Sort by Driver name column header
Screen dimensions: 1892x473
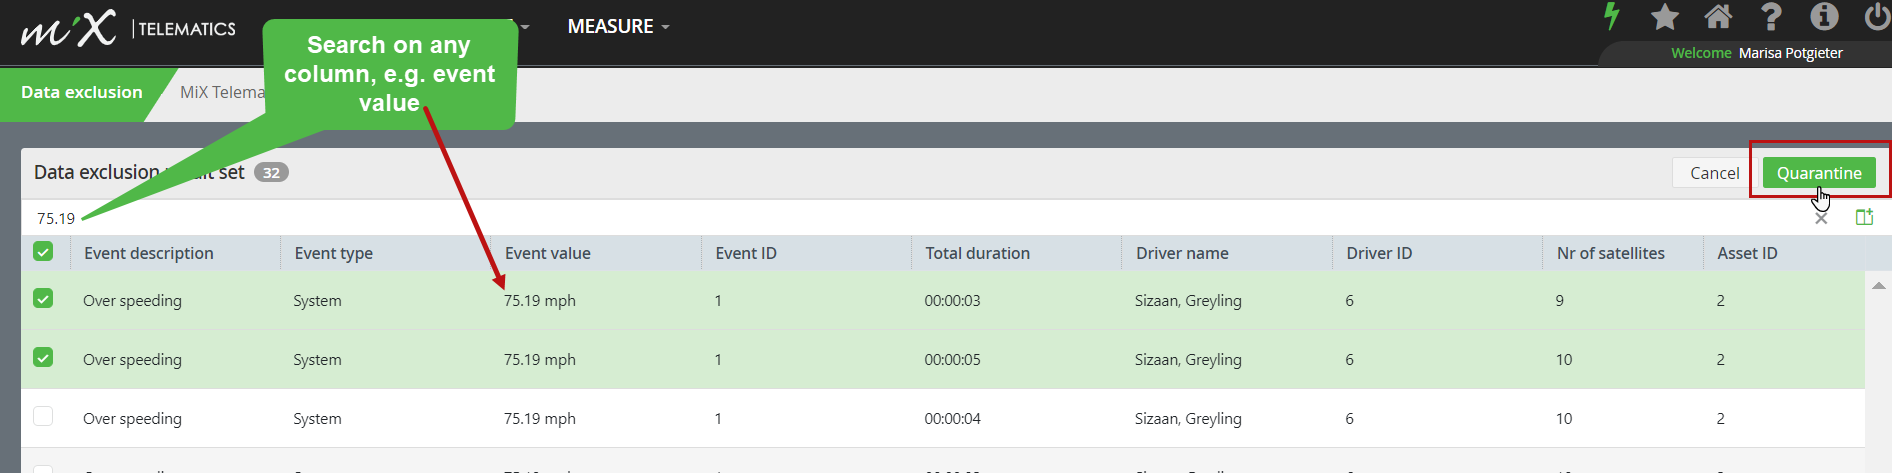click(x=1182, y=253)
